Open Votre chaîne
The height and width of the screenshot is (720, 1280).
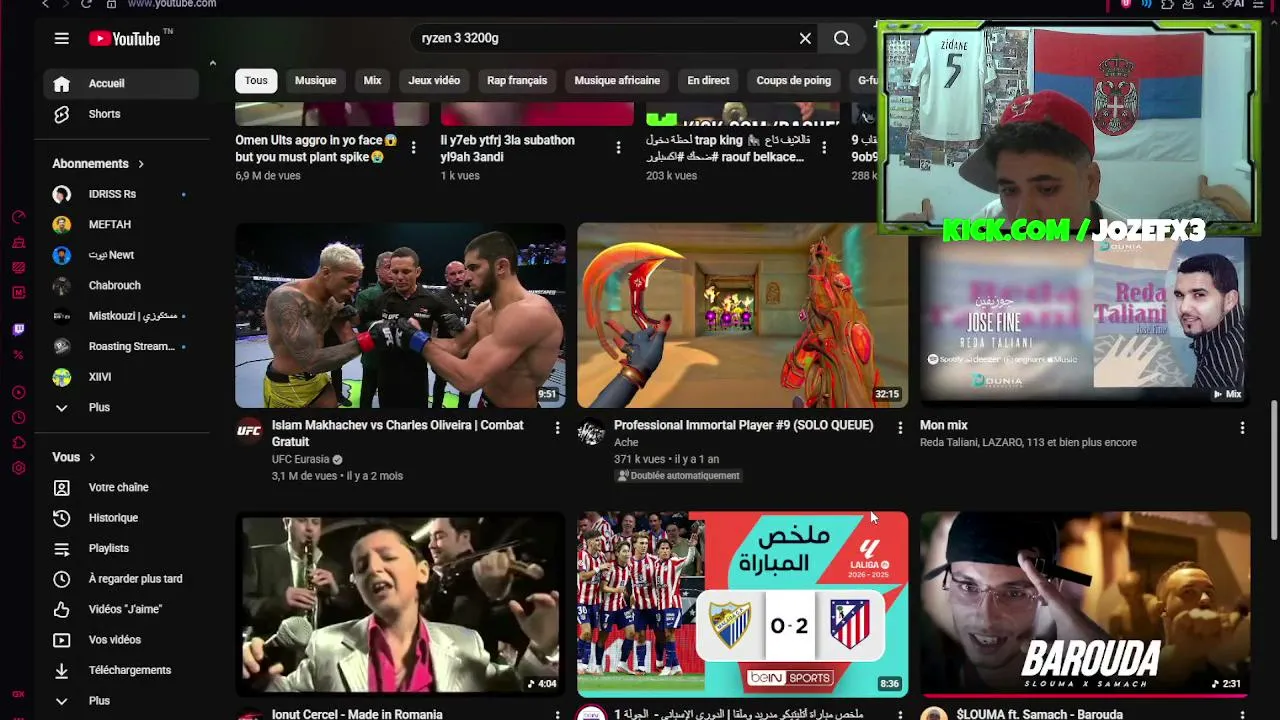(x=121, y=488)
